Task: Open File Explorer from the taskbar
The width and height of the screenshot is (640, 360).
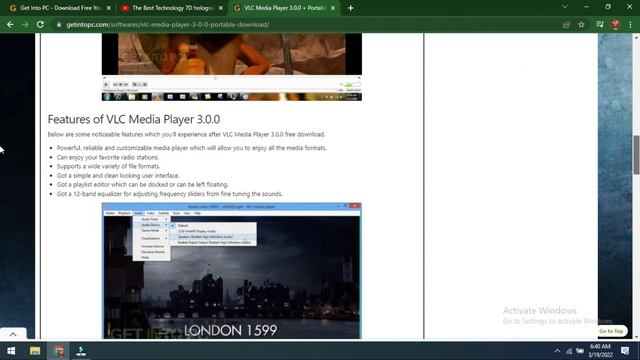Action: pyautogui.click(x=35, y=351)
